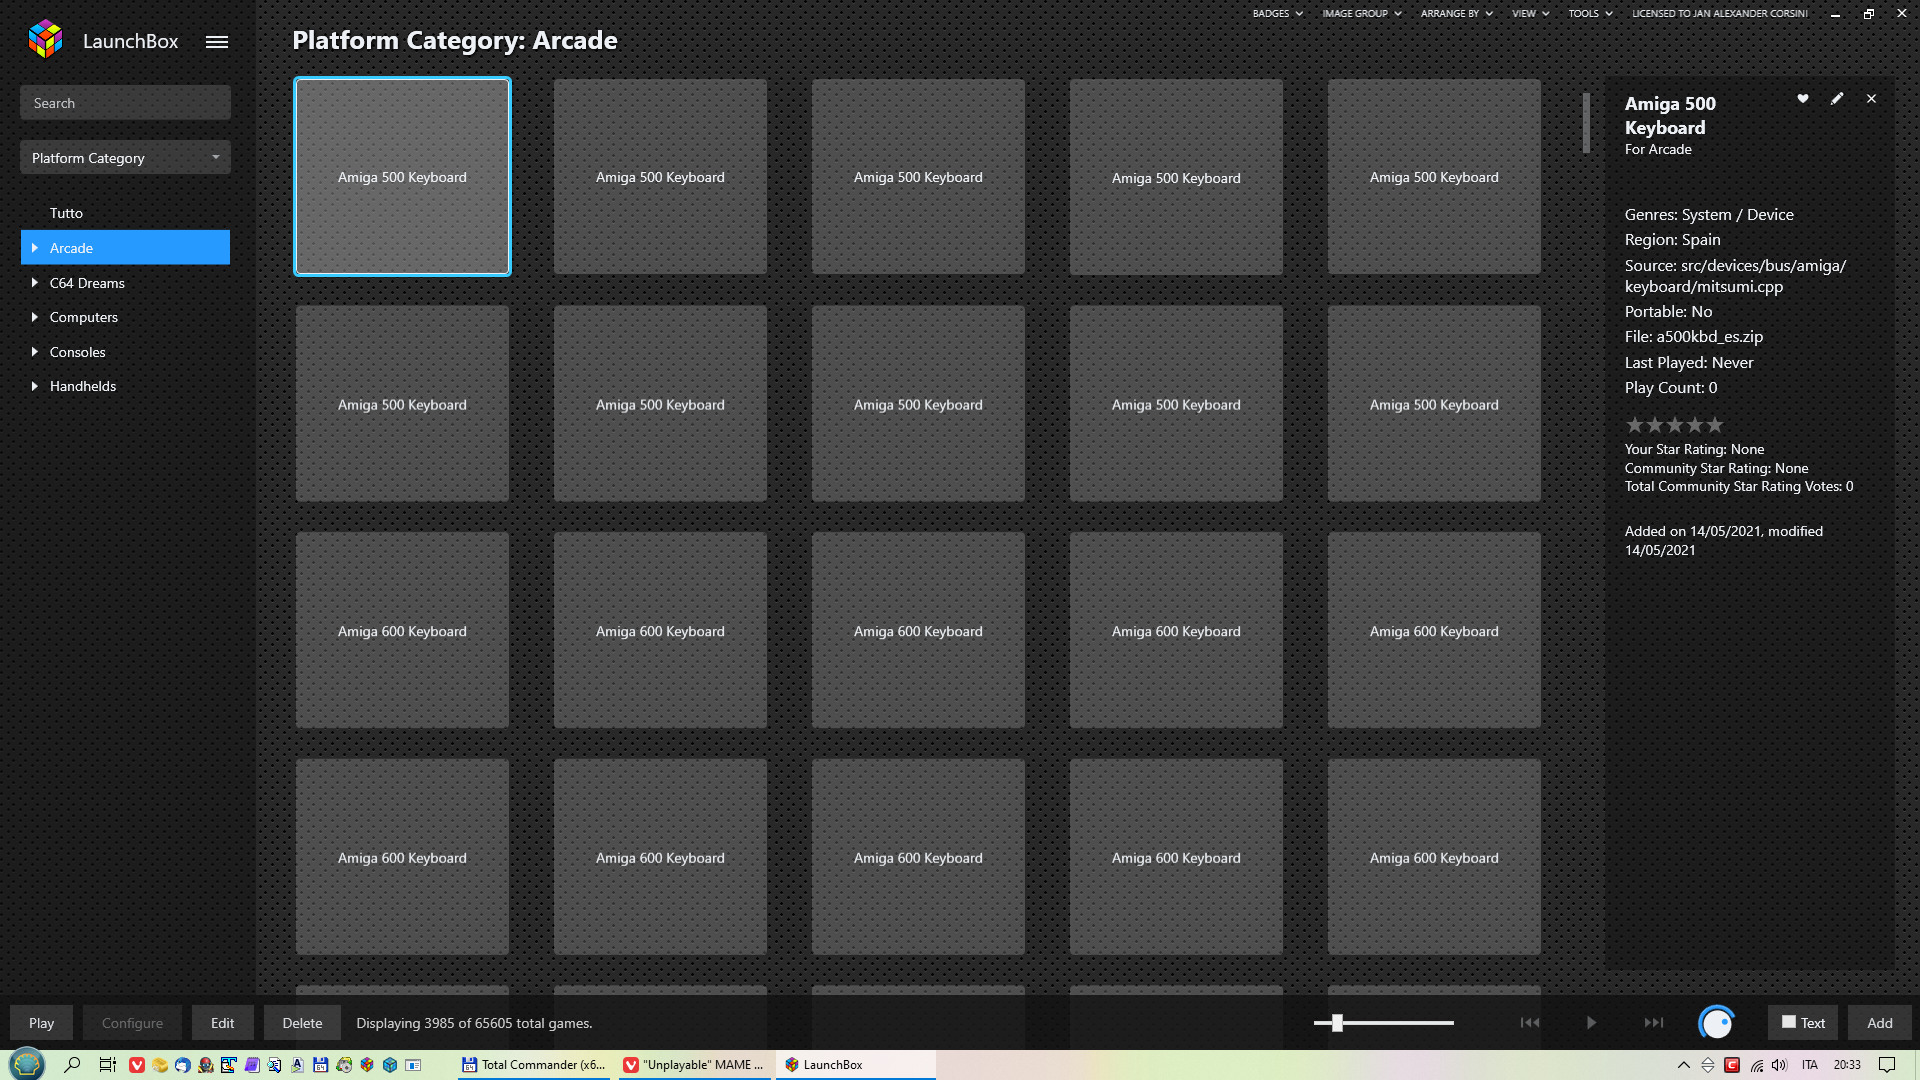Skip to previous music track

(1530, 1023)
